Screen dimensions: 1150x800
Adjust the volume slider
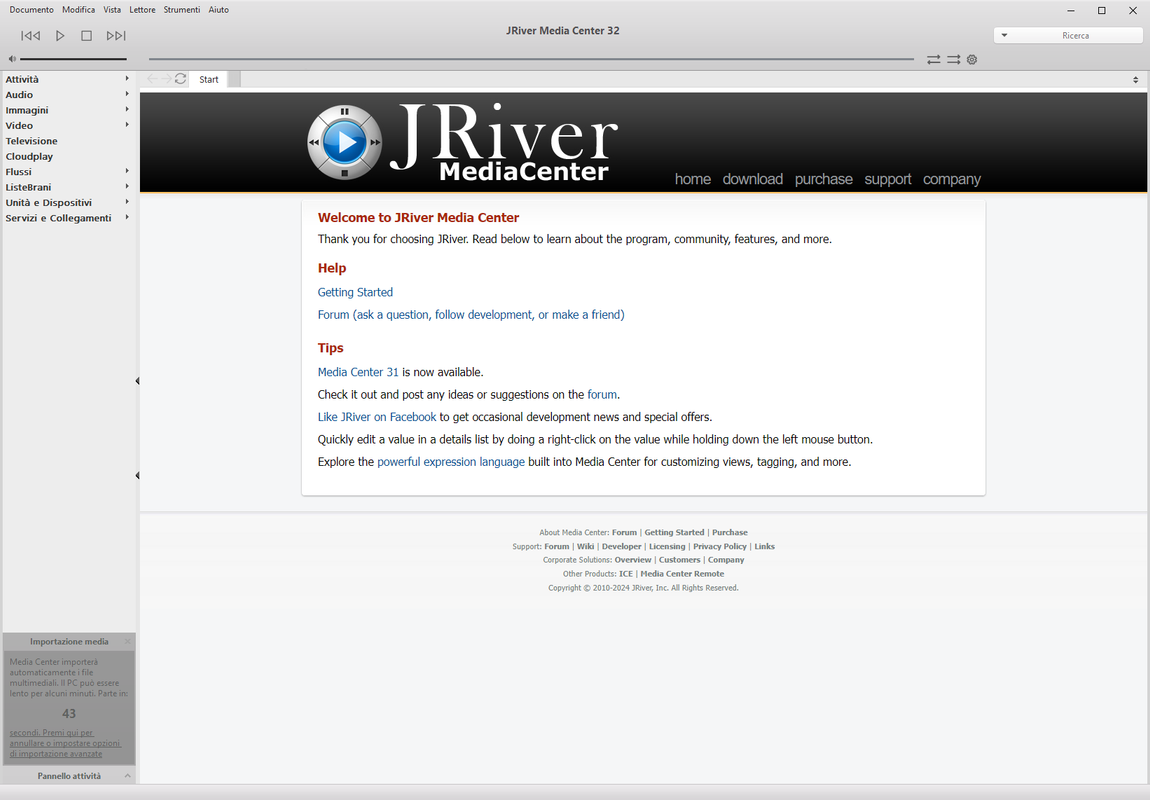click(73, 59)
